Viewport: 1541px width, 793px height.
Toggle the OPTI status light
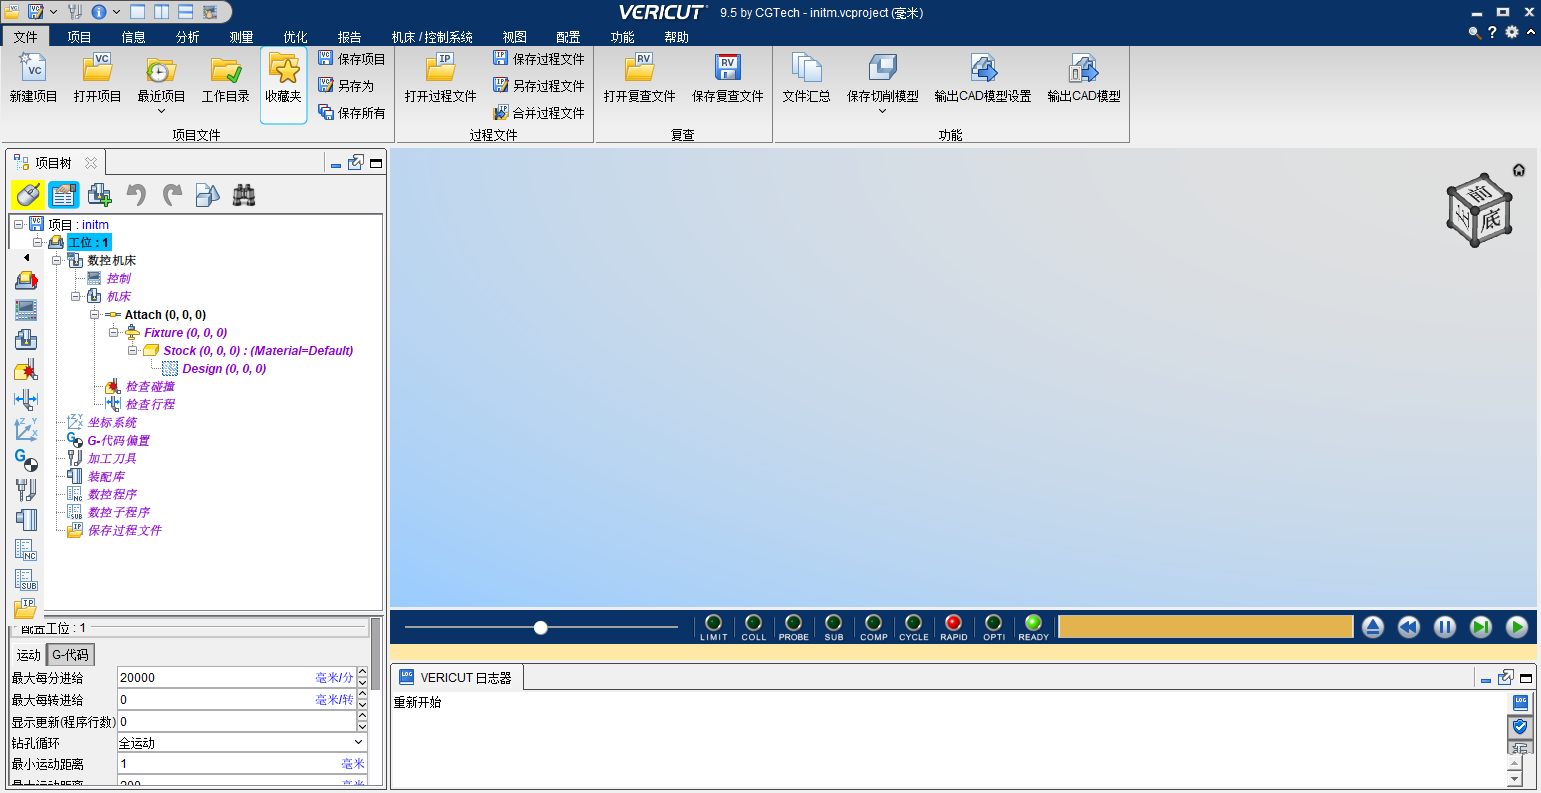(x=994, y=627)
